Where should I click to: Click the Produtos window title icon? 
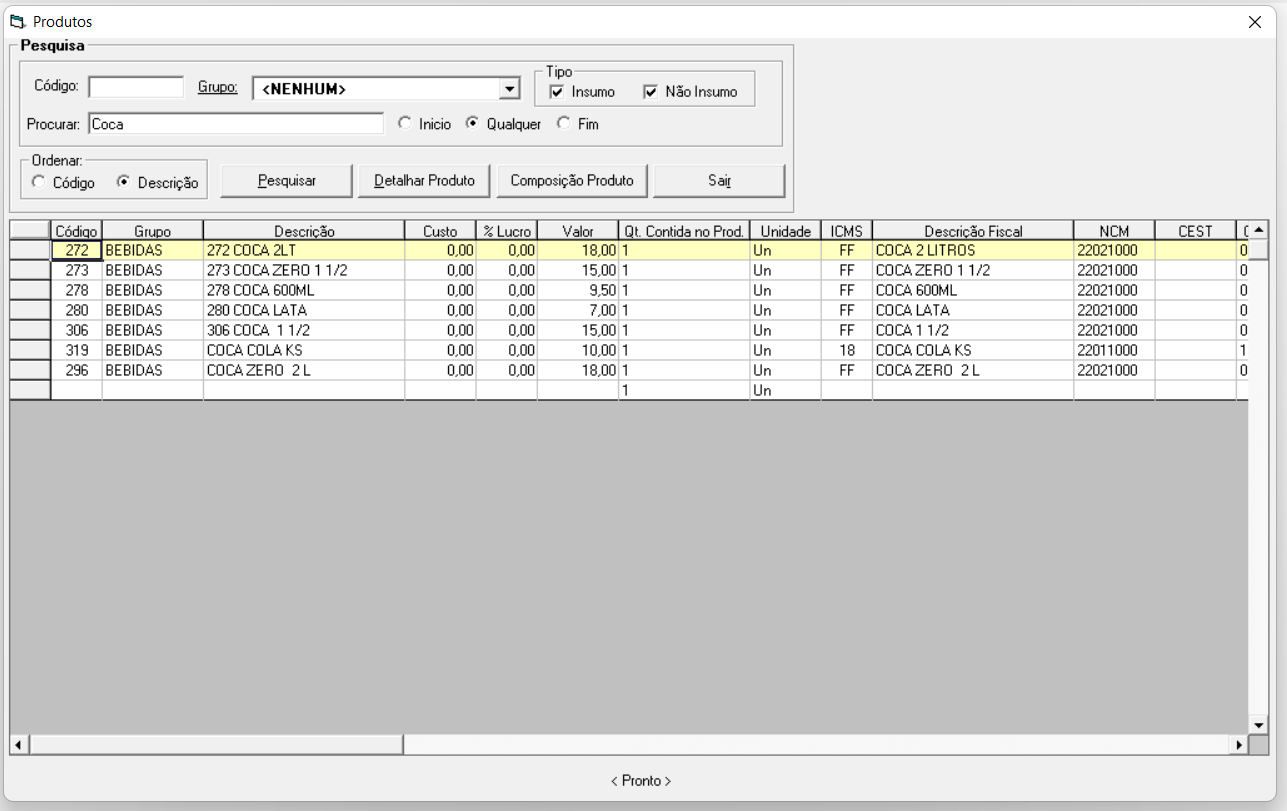[x=16, y=21]
